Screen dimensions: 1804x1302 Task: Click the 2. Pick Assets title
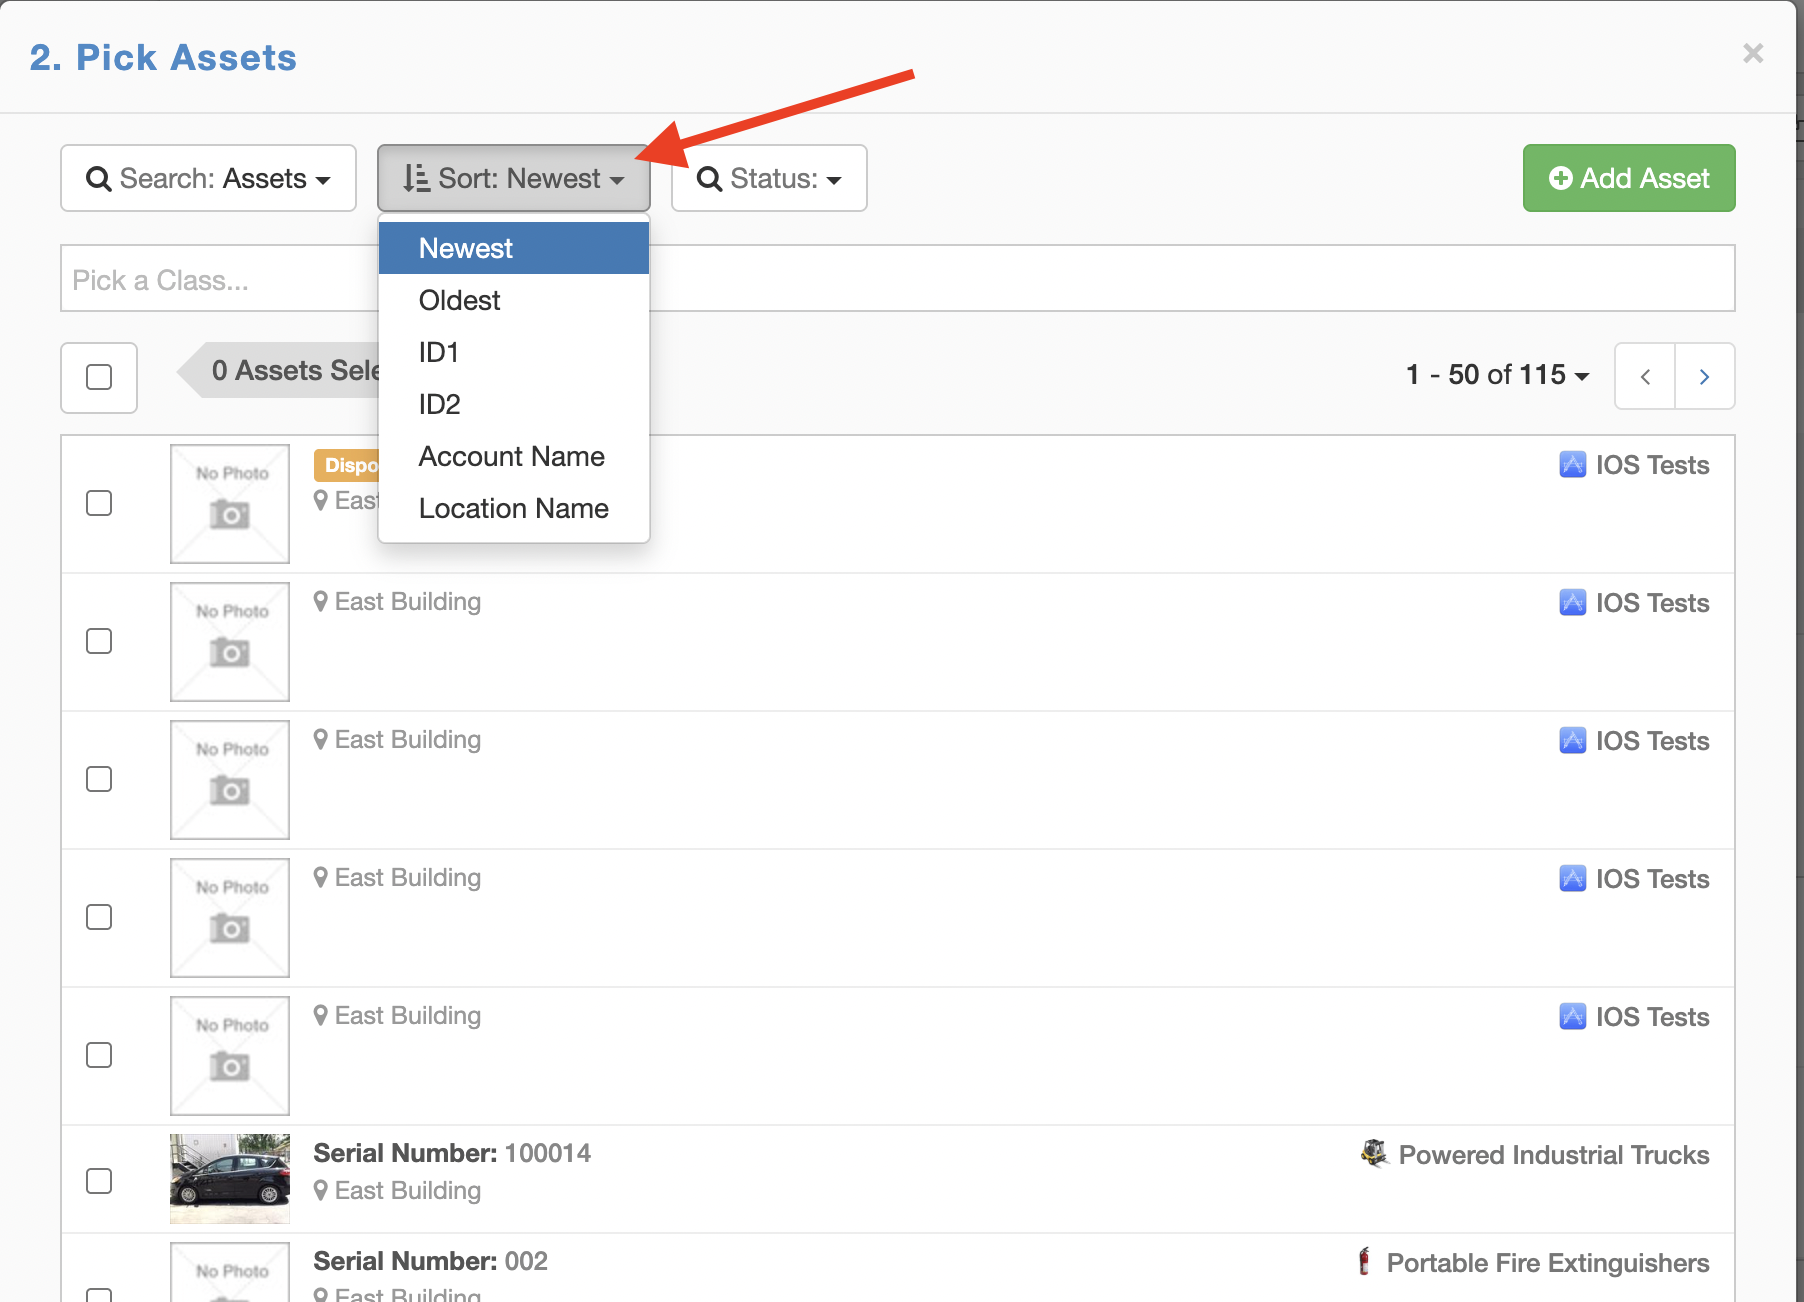pos(163,57)
